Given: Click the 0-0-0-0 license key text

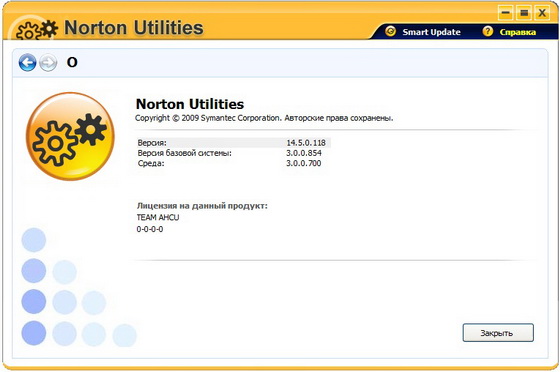Looking at the screenshot, I should pyautogui.click(x=150, y=229).
